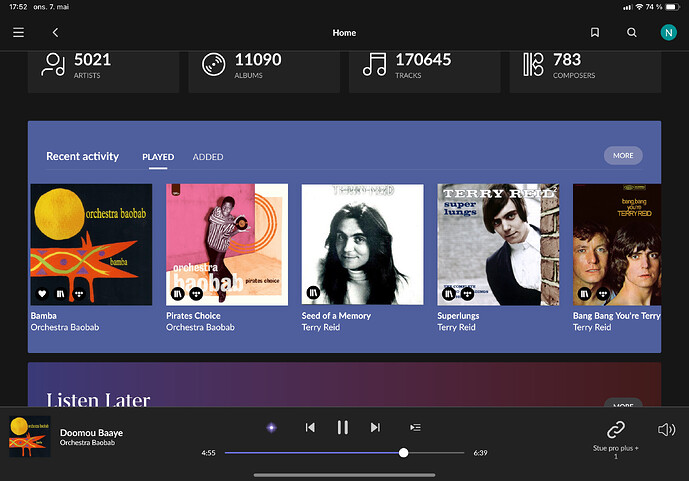
Task: Open Orchestra Baobab artist under Pirates Choice
Action: pos(200,327)
